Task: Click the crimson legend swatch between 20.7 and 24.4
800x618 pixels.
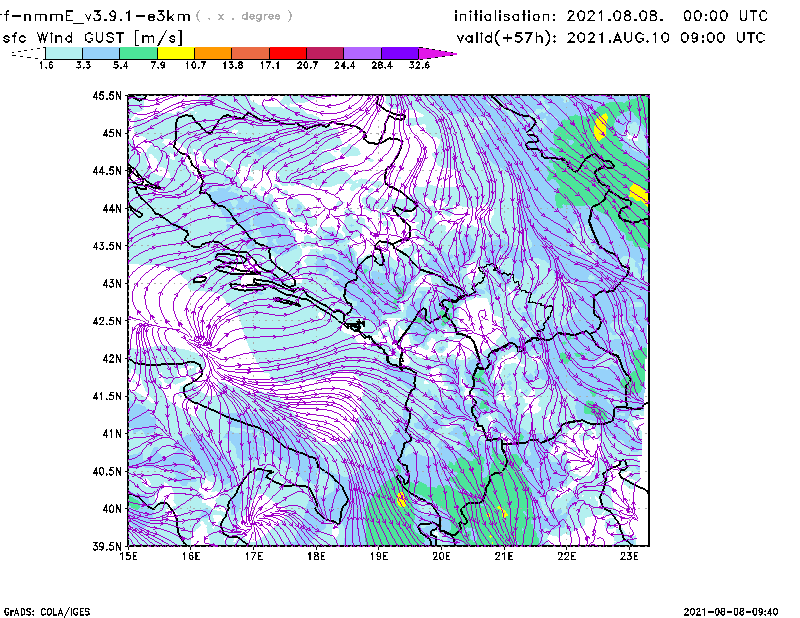Action: [x=325, y=53]
